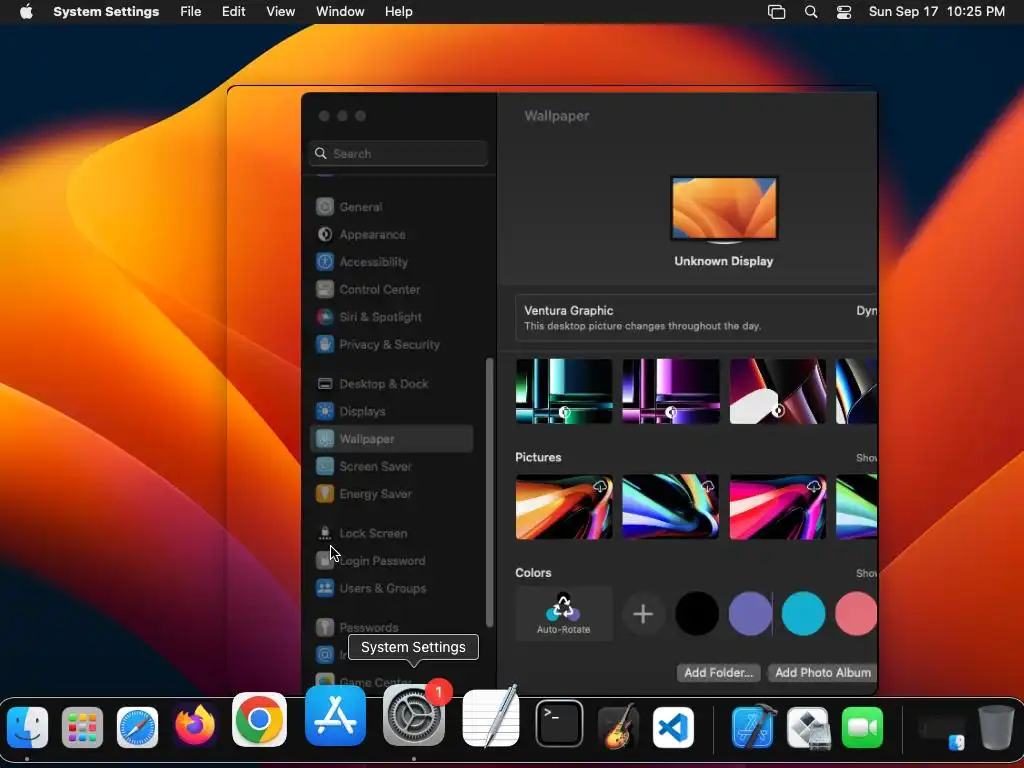This screenshot has width=1024, height=768.
Task: Select the purple color swatch
Action: click(750, 614)
